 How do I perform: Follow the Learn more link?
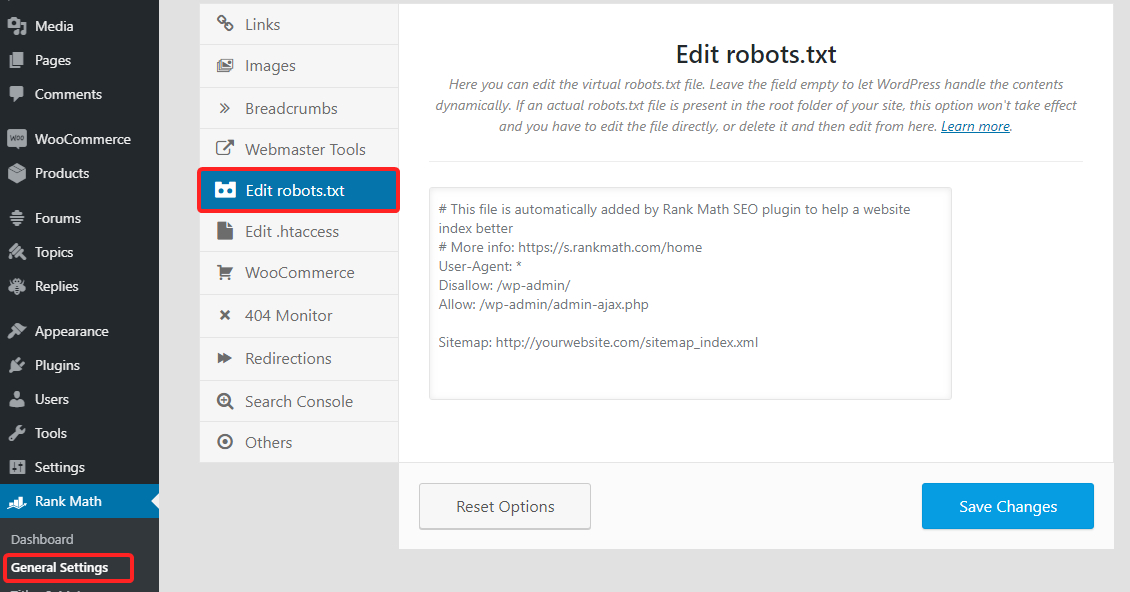[975, 127]
